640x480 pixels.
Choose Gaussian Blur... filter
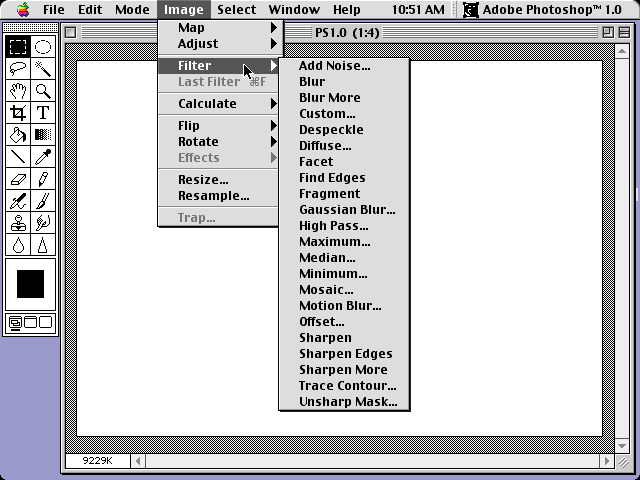tap(344, 210)
